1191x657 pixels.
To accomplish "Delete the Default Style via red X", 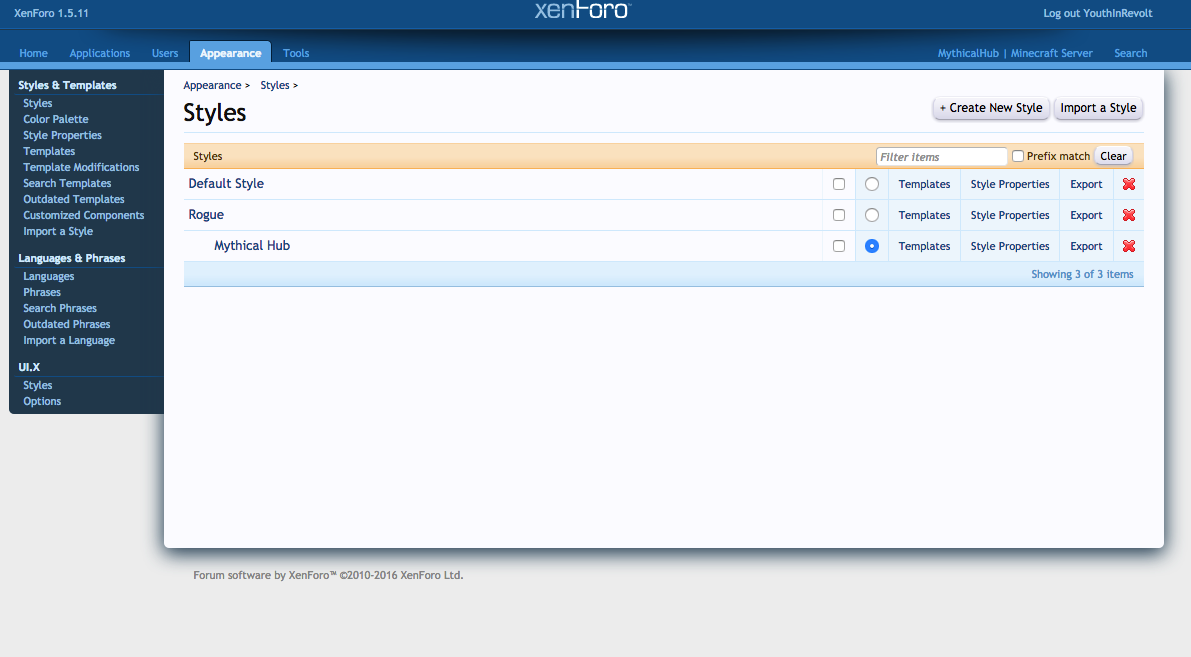I will click(x=1129, y=184).
